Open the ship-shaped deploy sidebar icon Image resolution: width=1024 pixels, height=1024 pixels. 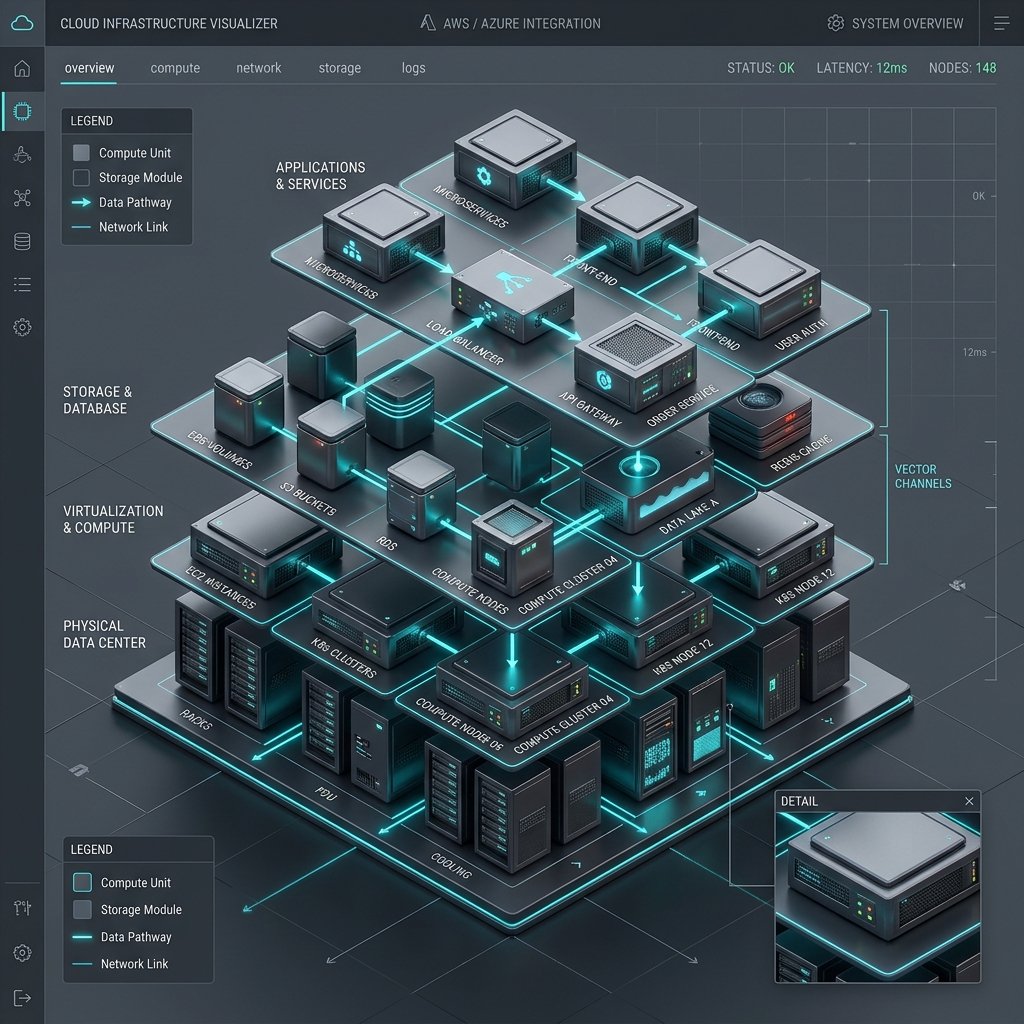point(22,154)
